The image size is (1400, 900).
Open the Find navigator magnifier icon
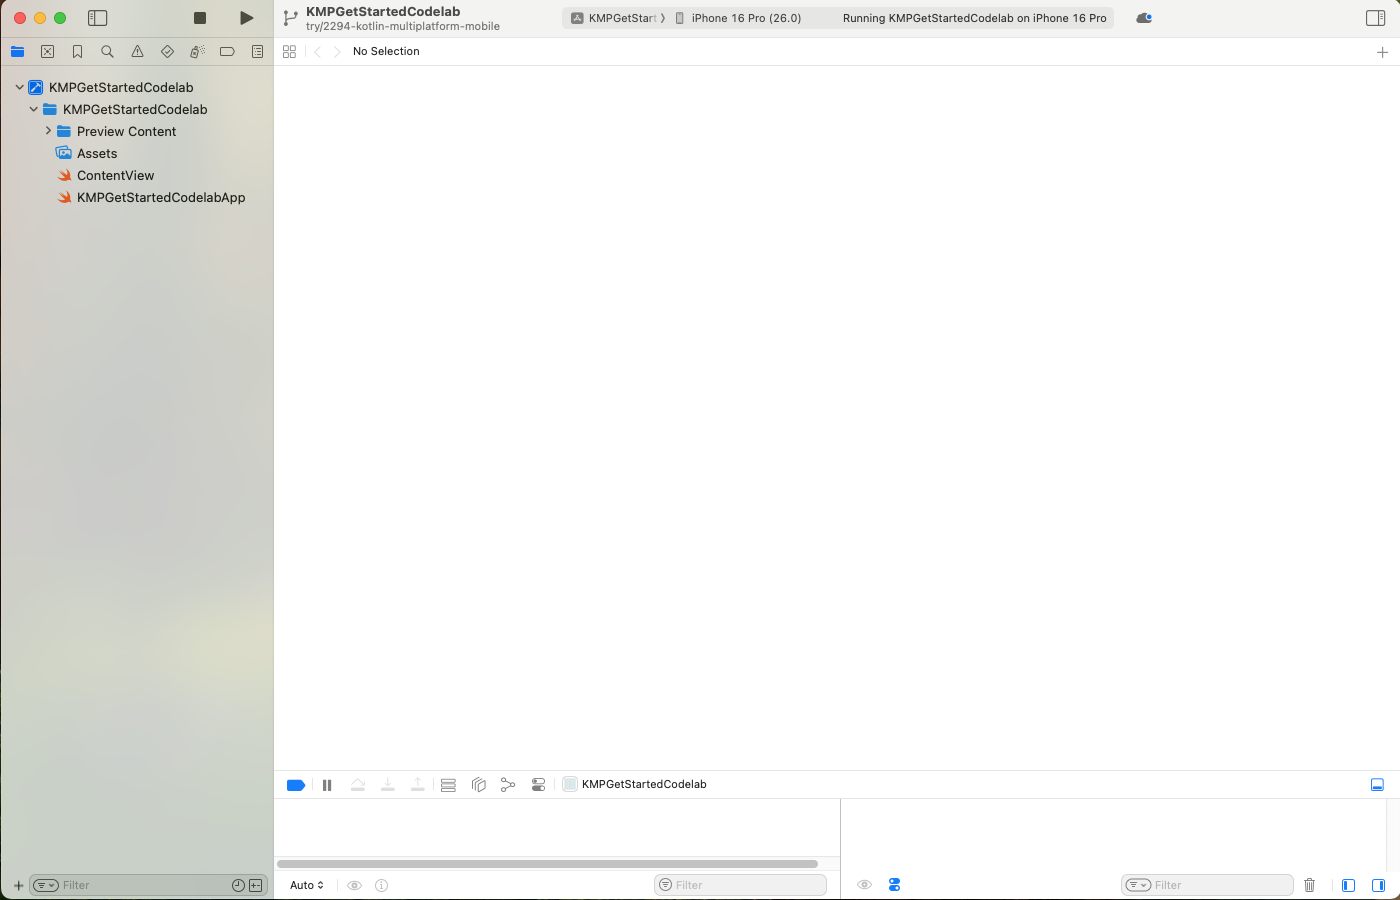pos(108,52)
